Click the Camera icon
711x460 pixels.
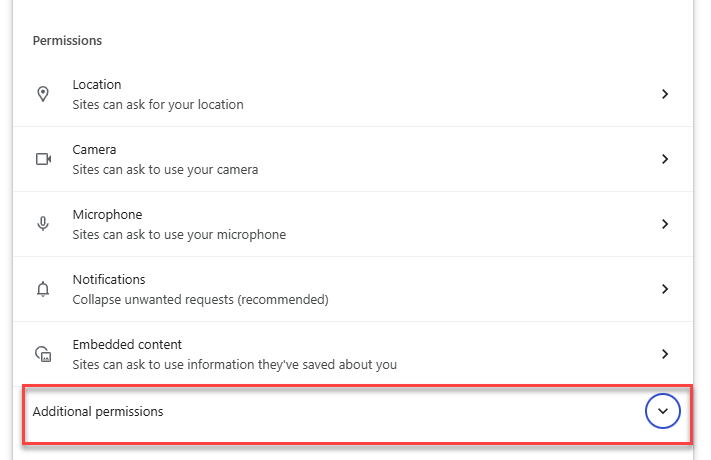click(43, 159)
